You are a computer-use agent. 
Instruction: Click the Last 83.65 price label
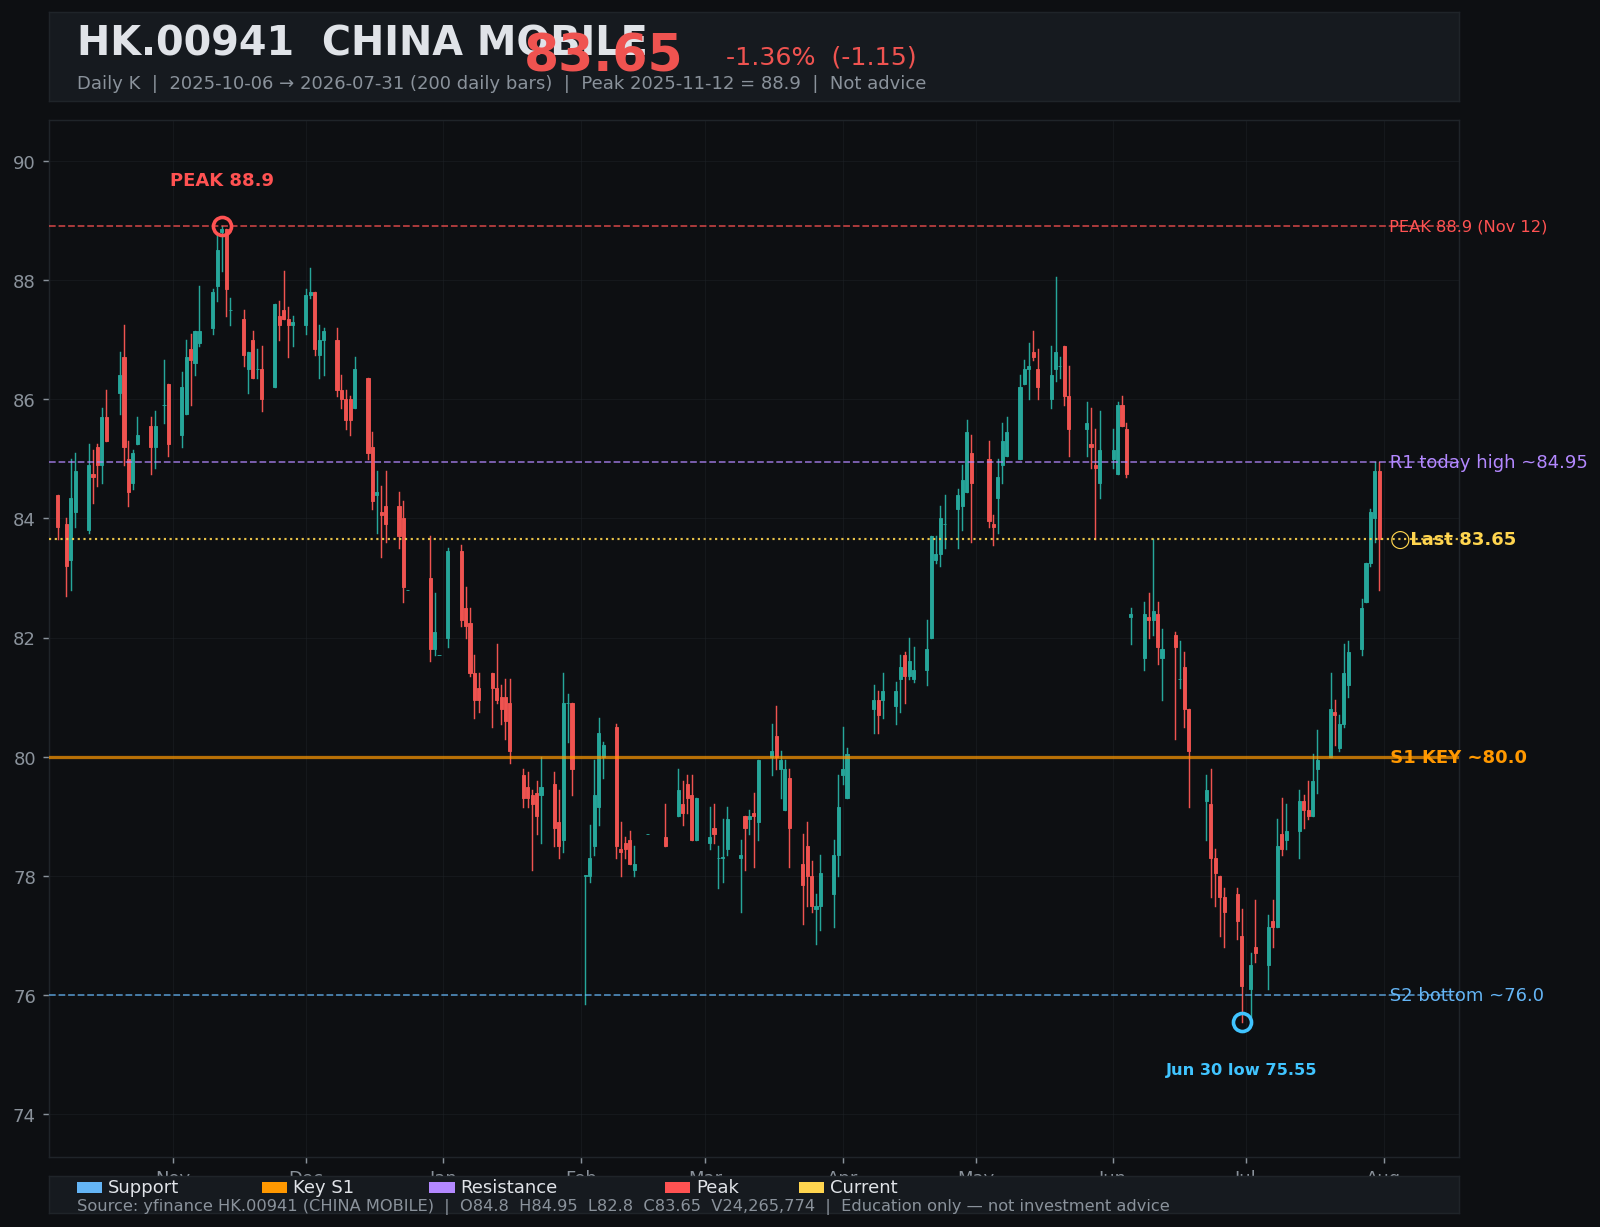click(x=1463, y=539)
